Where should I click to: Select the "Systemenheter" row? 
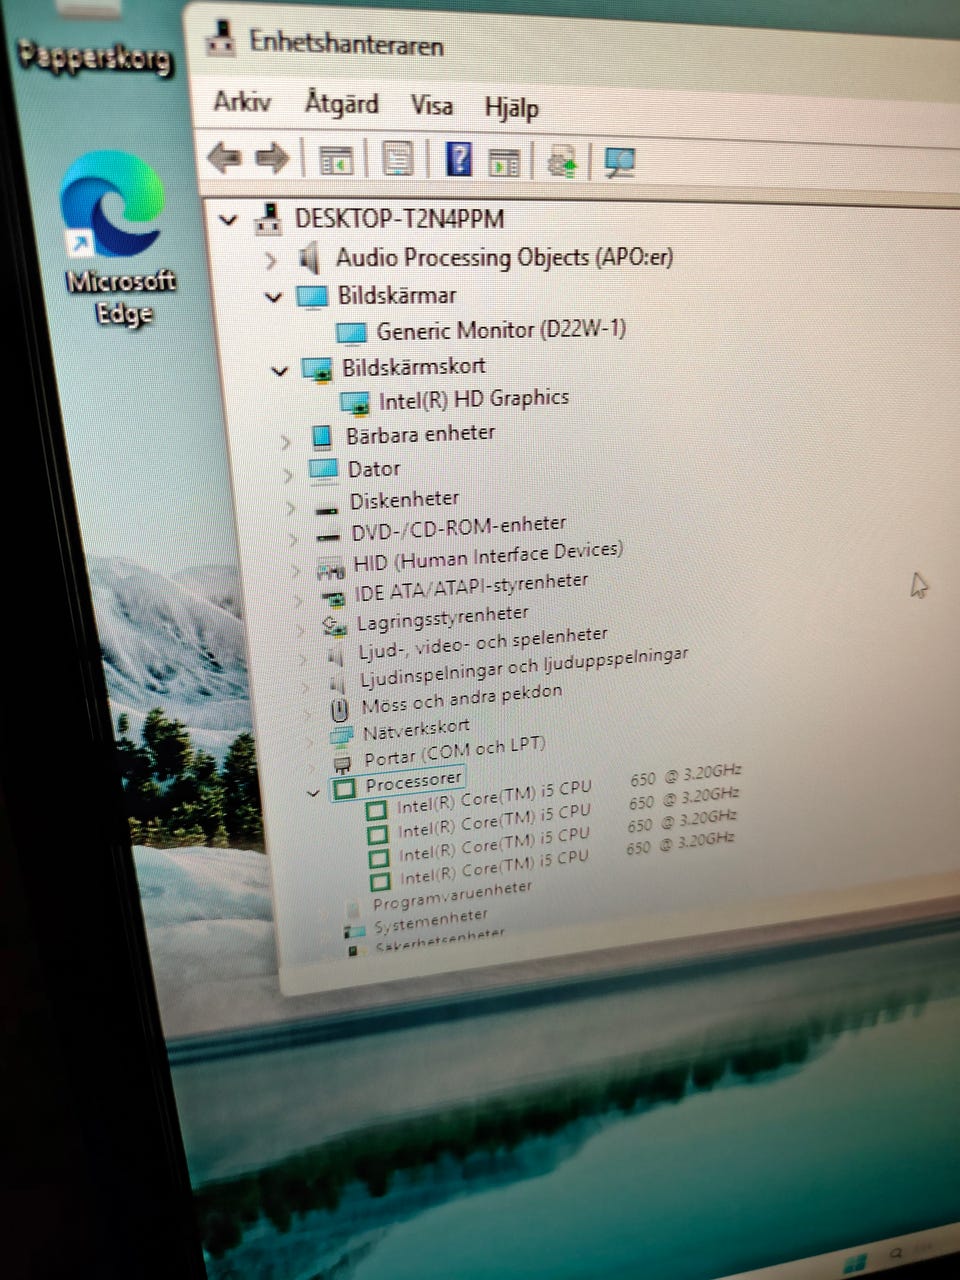430,920
